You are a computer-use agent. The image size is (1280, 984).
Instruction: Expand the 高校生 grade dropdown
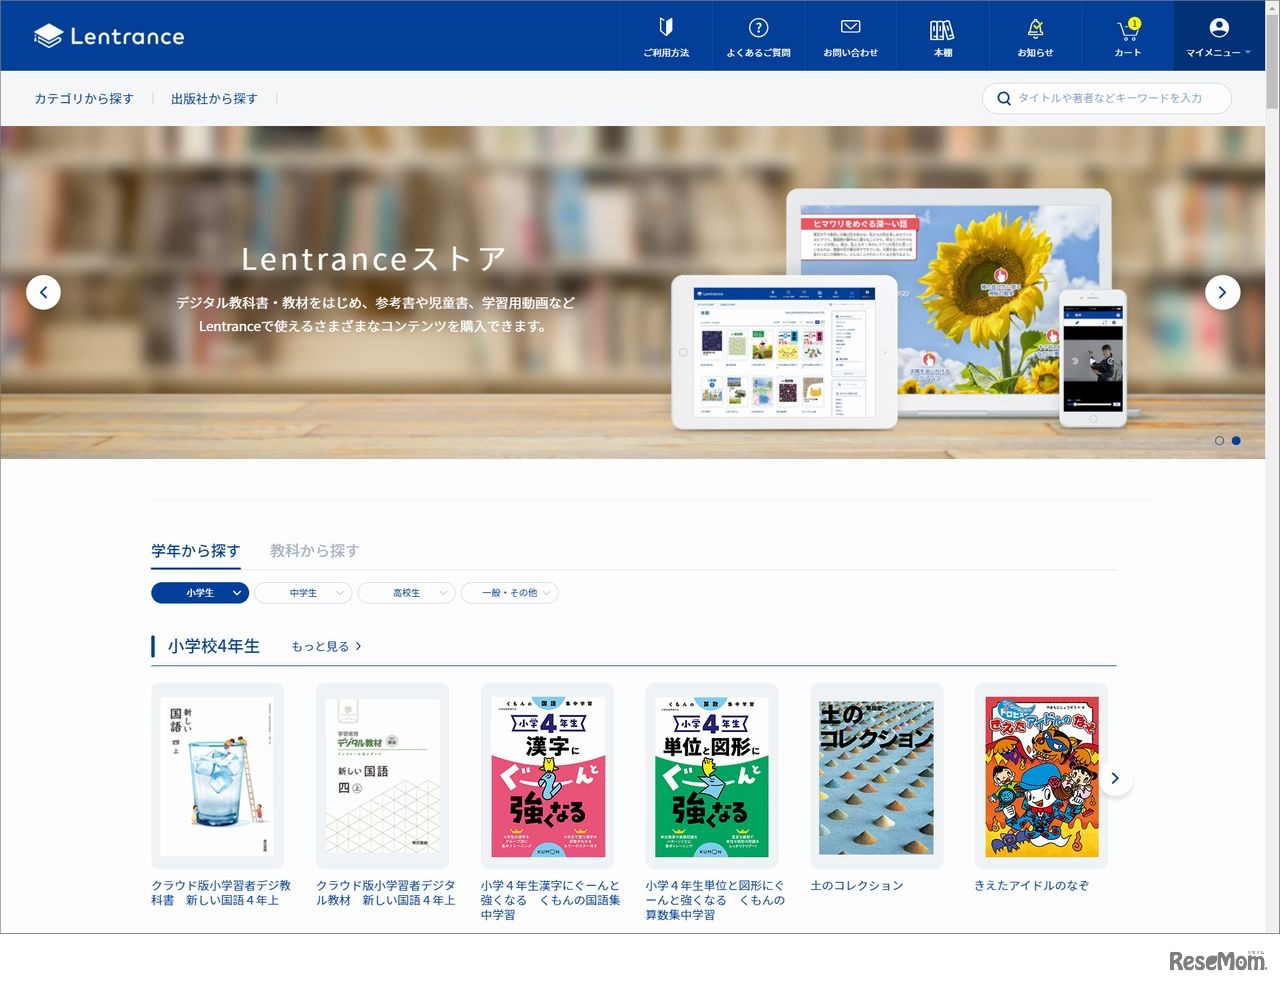click(x=406, y=593)
